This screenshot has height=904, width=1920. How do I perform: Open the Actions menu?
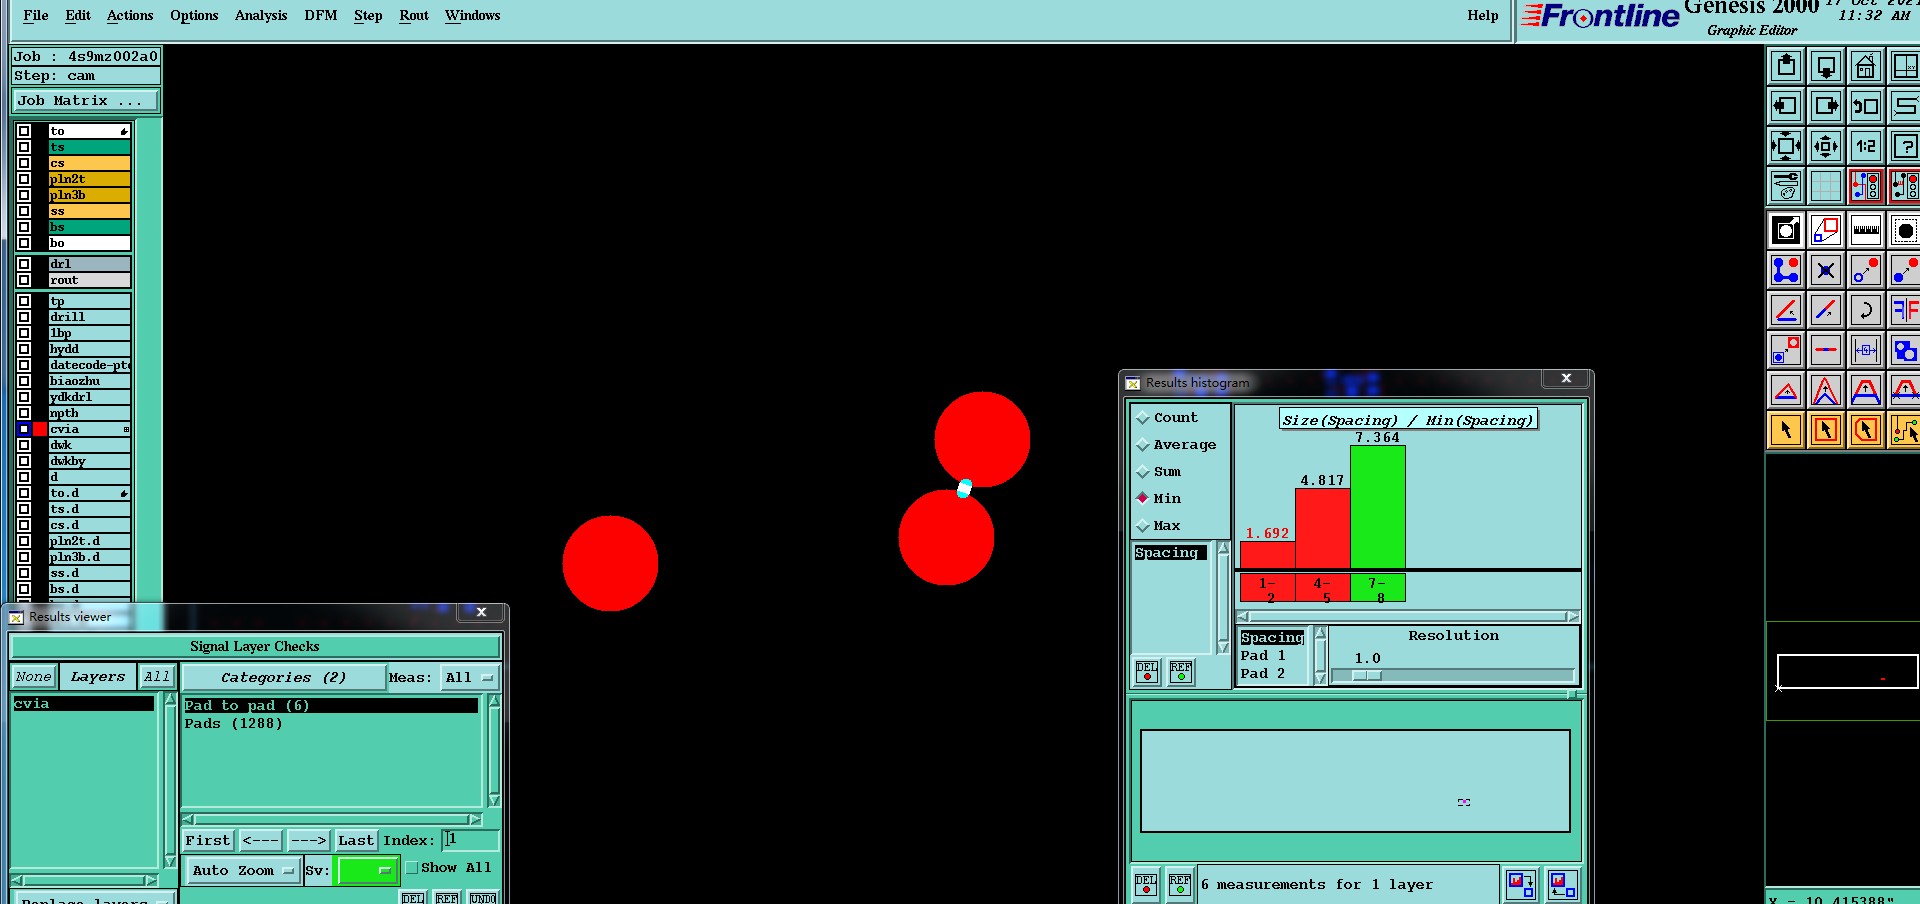[130, 15]
